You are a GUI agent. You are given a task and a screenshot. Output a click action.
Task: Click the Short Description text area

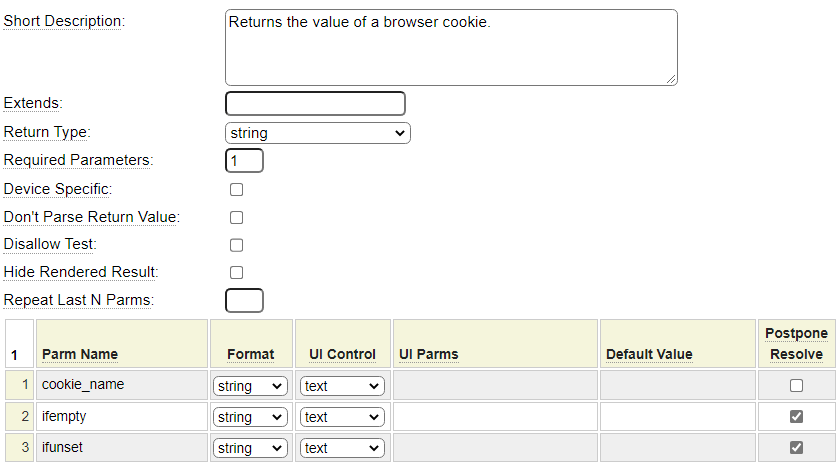[x=451, y=47]
